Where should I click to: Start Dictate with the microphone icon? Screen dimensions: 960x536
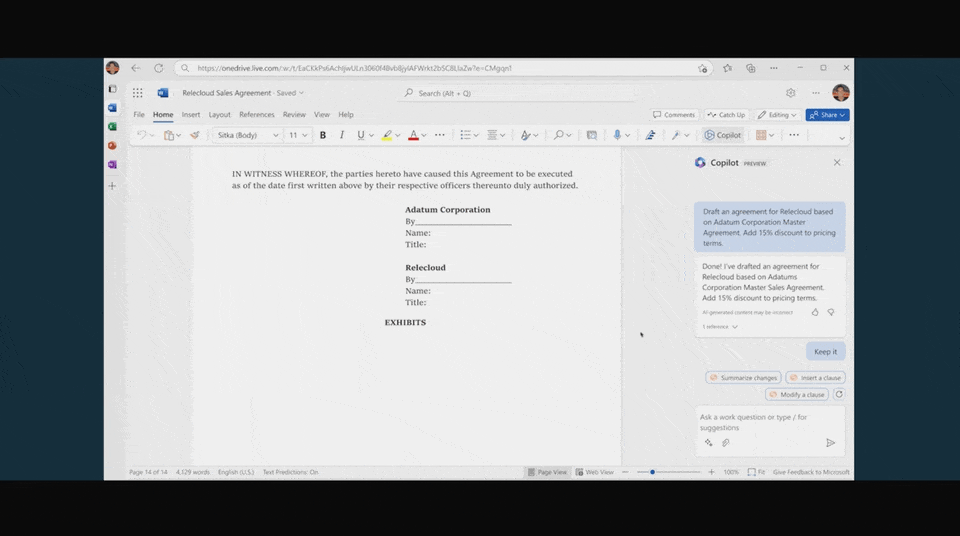point(617,135)
